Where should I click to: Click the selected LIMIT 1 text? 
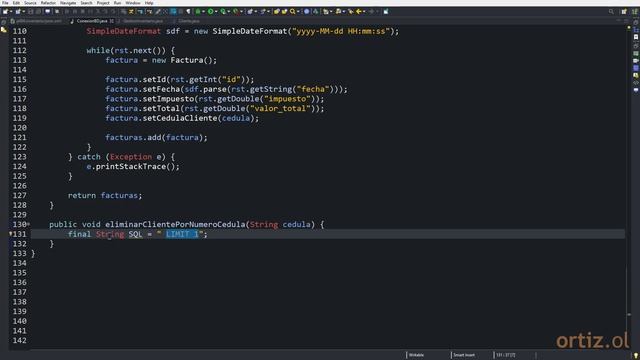coord(182,234)
